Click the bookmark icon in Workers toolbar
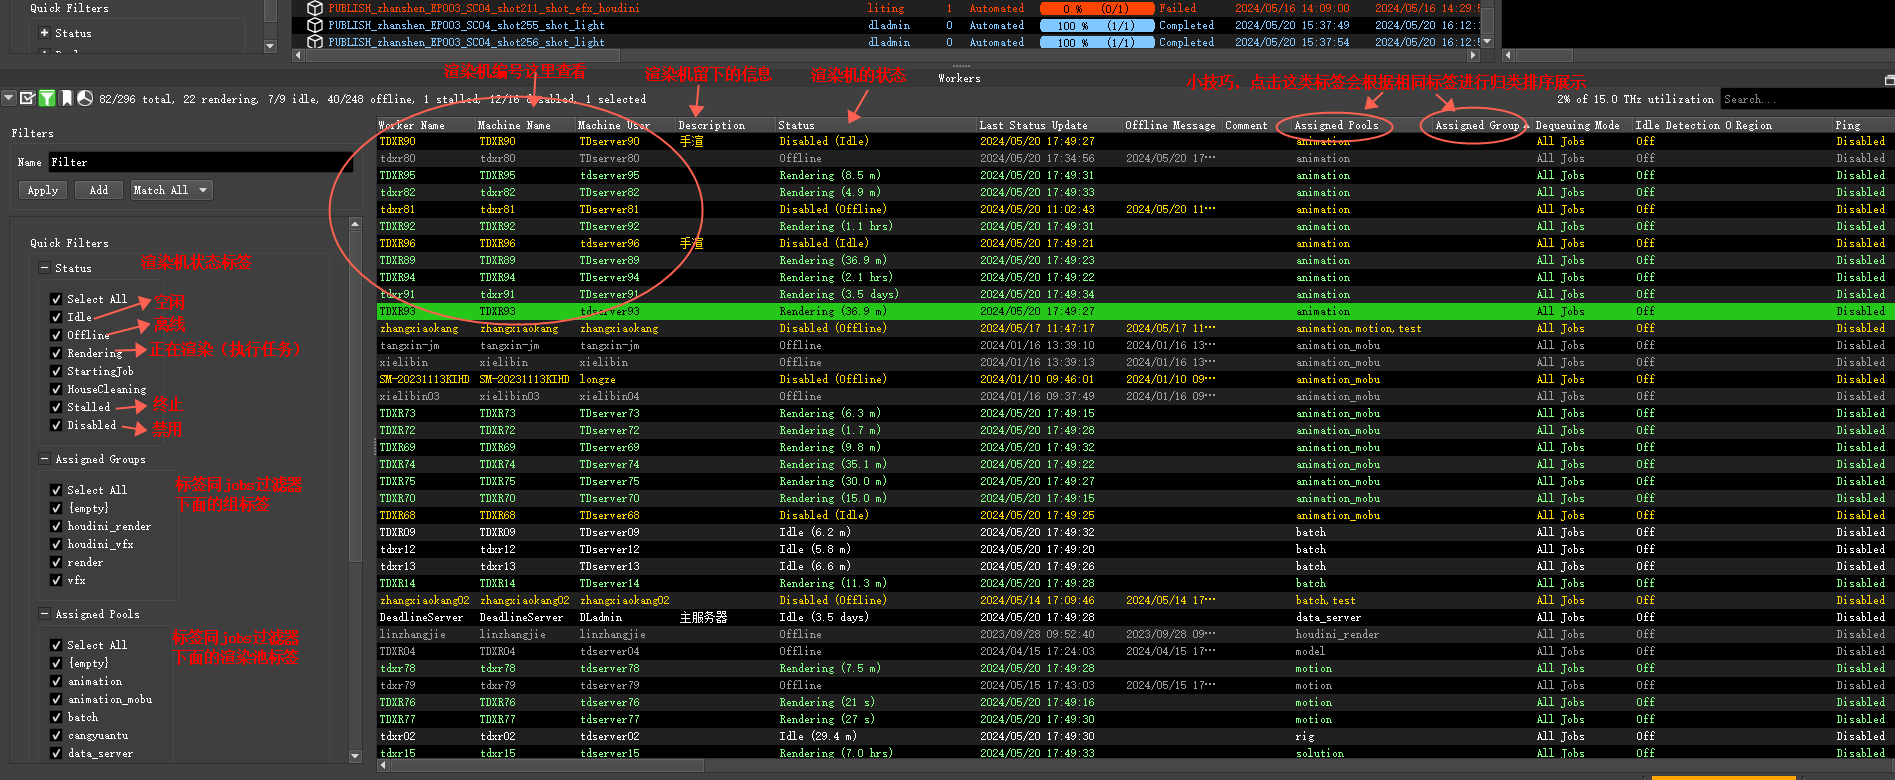1895x780 pixels. tap(66, 98)
